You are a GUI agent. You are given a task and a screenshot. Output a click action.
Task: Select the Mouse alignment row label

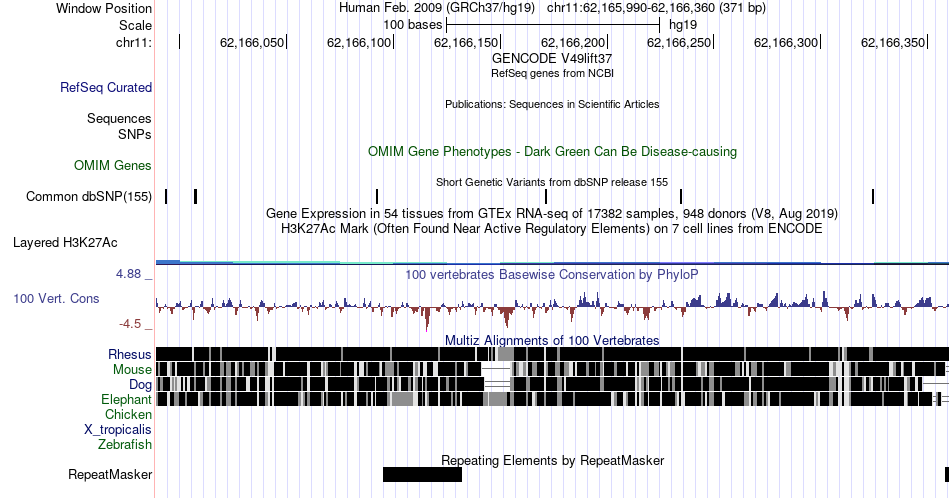click(132, 370)
